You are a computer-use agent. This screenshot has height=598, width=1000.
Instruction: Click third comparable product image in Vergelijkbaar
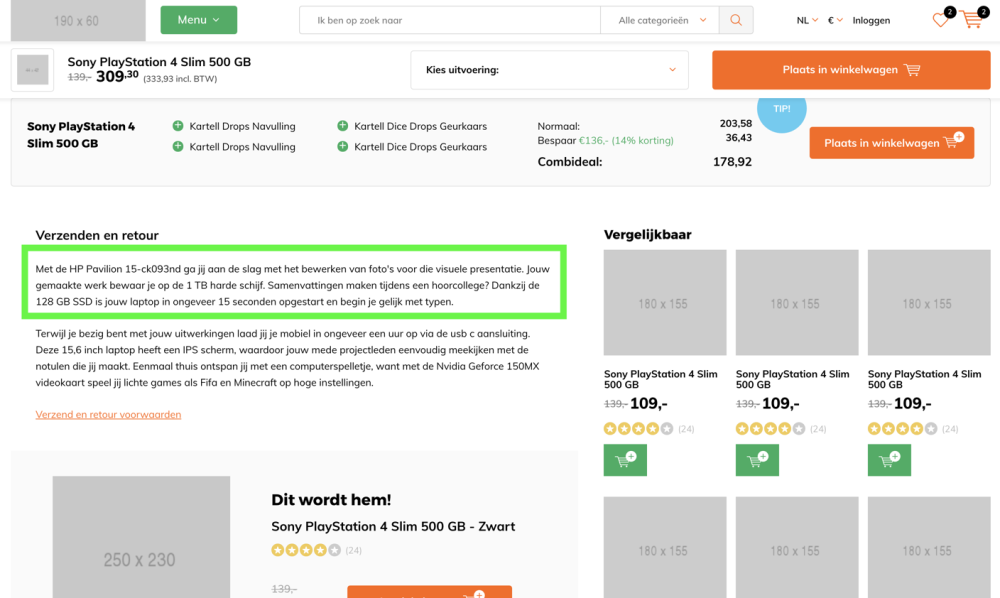(x=929, y=302)
